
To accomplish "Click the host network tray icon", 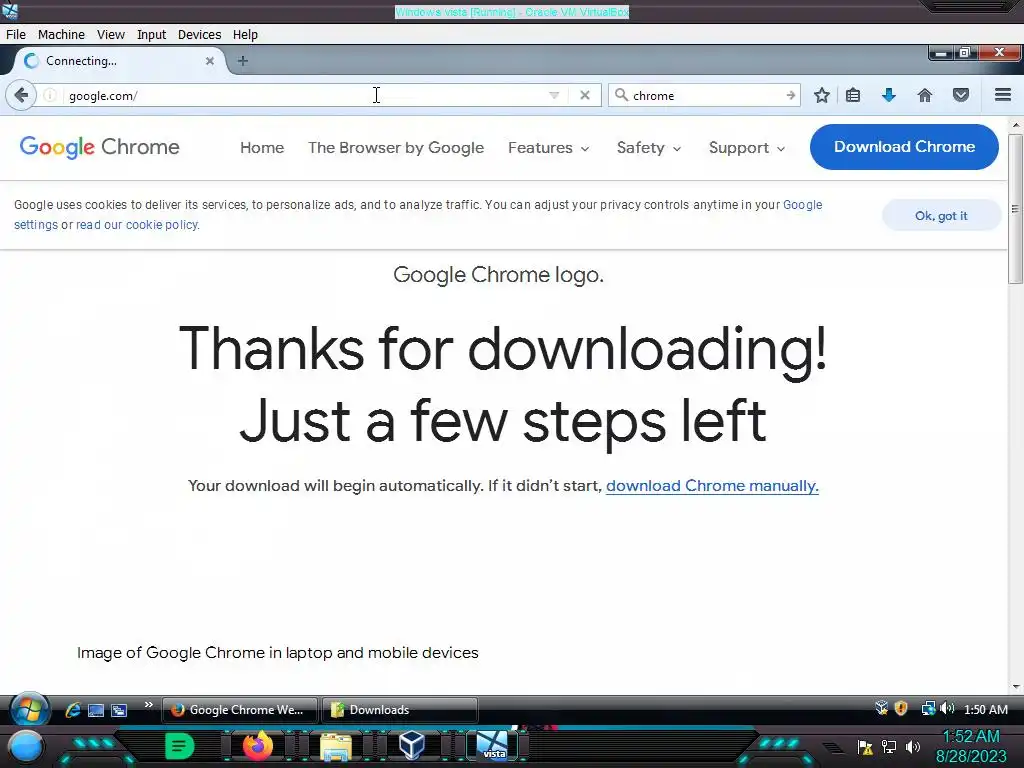I will 888,747.
